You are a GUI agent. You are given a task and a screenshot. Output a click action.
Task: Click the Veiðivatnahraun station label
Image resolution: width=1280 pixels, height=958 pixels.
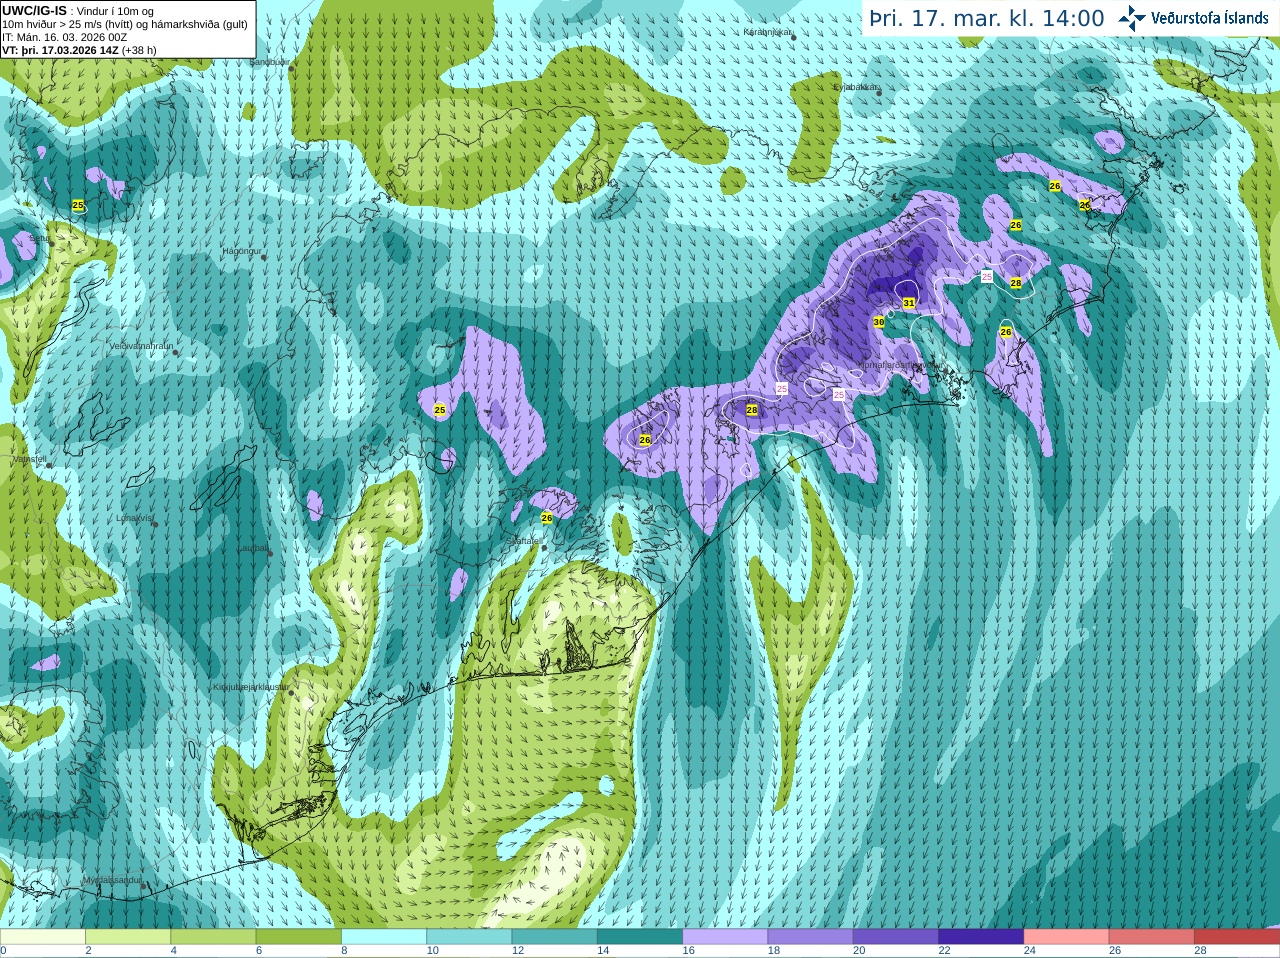point(141,346)
